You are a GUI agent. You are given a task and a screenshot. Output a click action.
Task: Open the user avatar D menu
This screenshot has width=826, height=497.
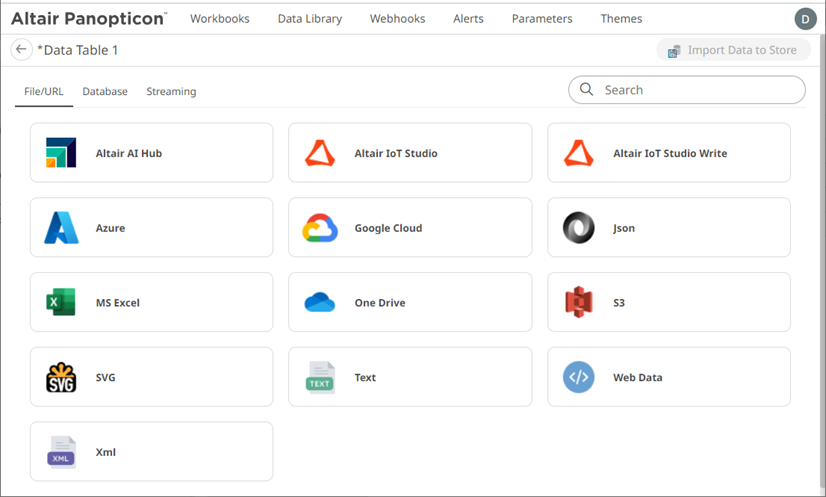pos(805,19)
